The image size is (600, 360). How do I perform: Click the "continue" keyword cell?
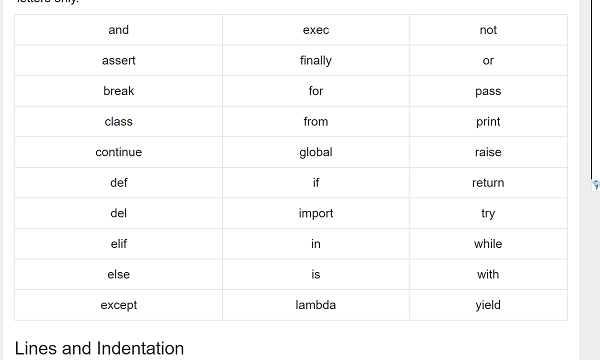click(119, 152)
